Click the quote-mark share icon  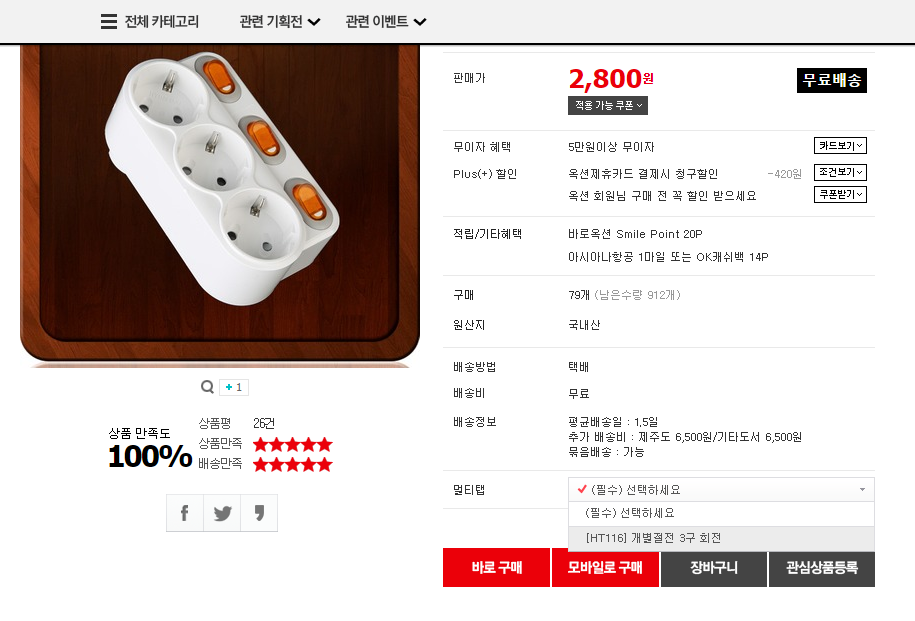click(x=259, y=513)
